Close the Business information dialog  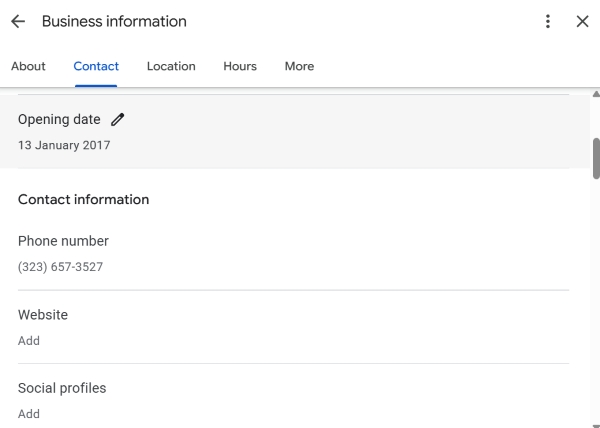pos(582,21)
